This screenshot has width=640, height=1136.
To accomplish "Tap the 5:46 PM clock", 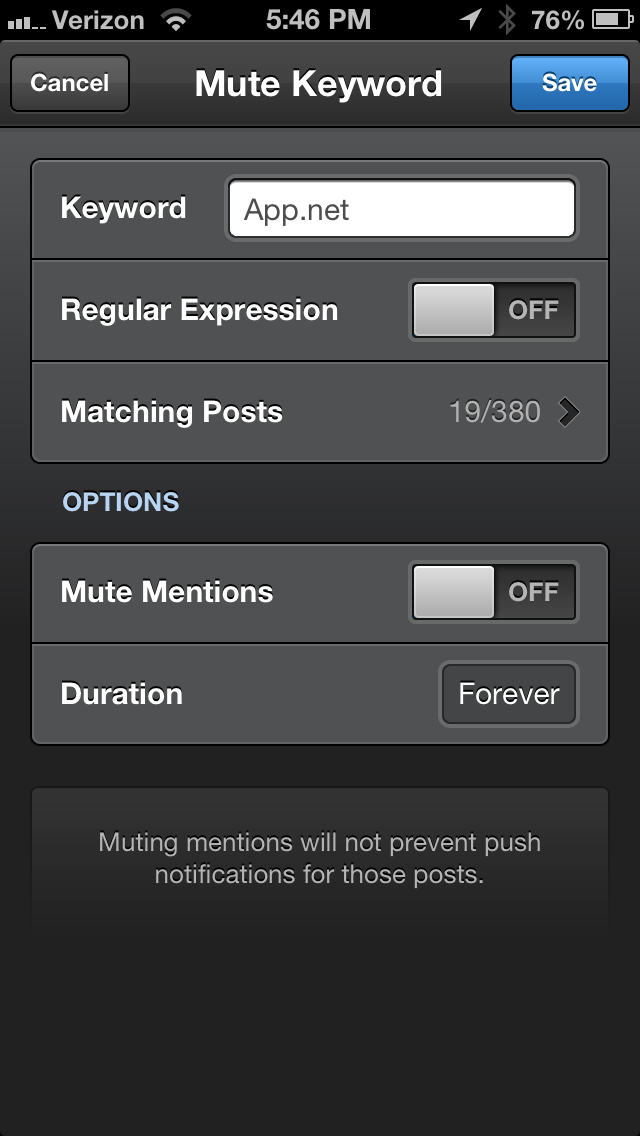I will (318, 20).
